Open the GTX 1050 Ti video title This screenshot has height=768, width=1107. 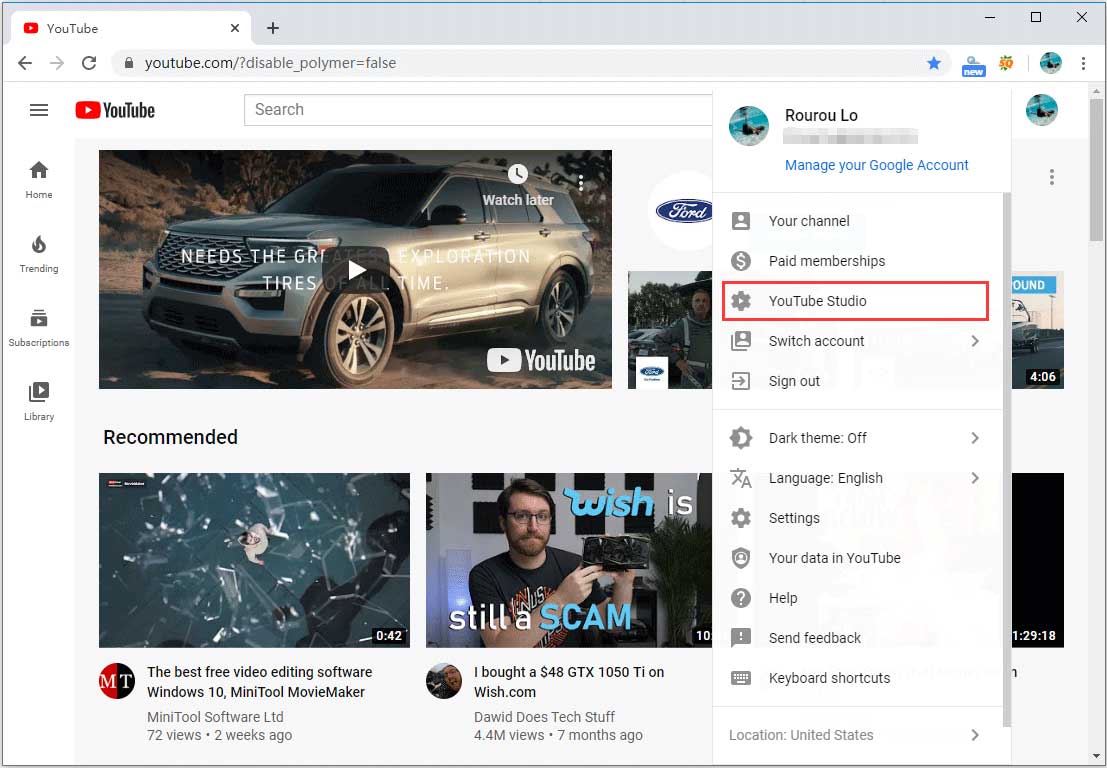pyautogui.click(x=569, y=682)
